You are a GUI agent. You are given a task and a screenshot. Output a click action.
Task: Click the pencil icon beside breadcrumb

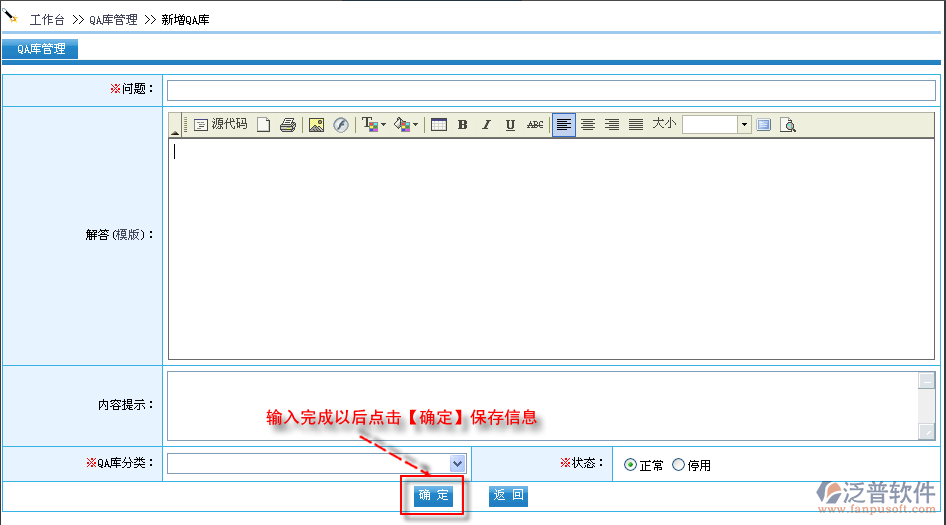pos(10,16)
